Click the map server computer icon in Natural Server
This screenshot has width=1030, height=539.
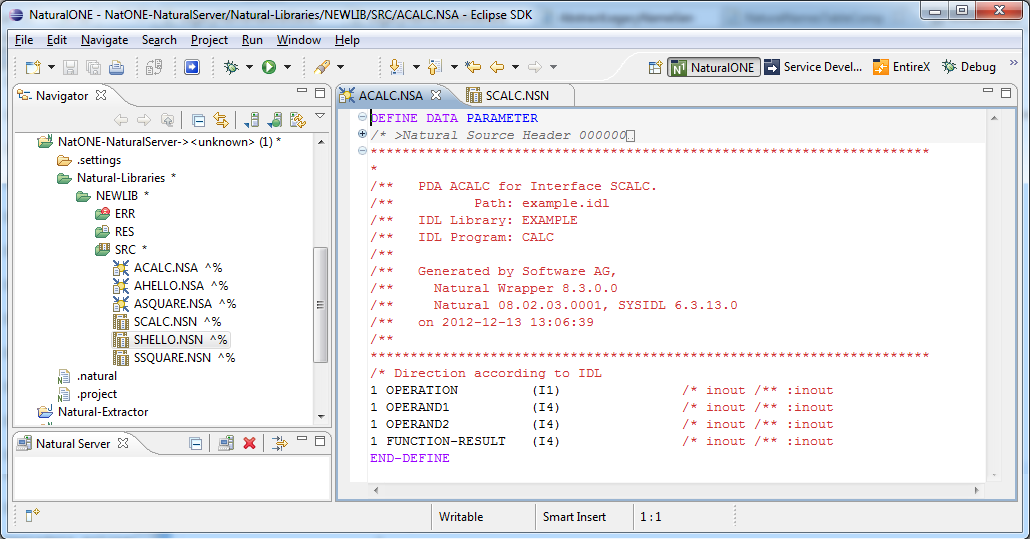click(226, 444)
